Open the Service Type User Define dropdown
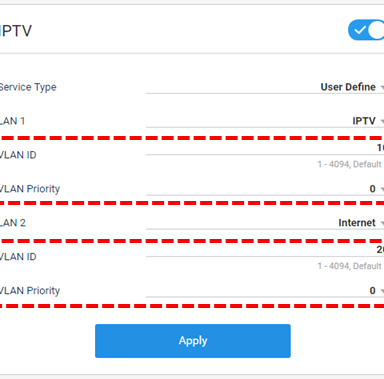Viewport: 384px width, 379px height. click(265, 87)
